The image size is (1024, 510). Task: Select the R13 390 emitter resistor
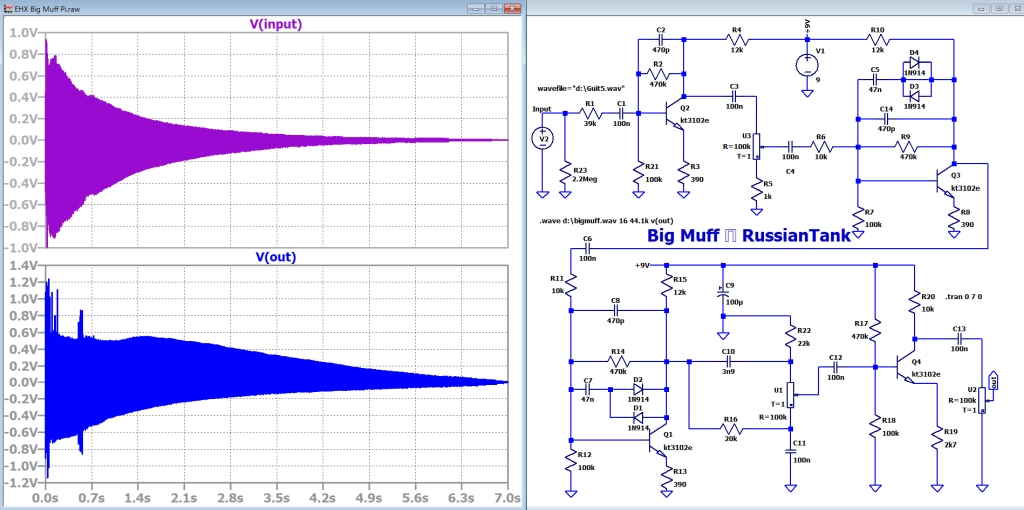[666, 477]
